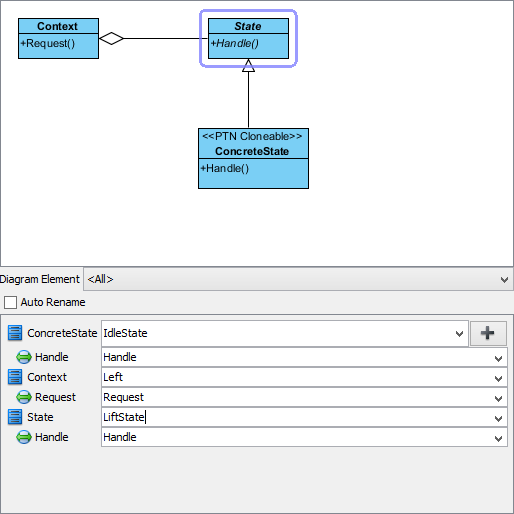Select the ConcreteState class box in diagram
The width and height of the screenshot is (514, 514).
253,158
